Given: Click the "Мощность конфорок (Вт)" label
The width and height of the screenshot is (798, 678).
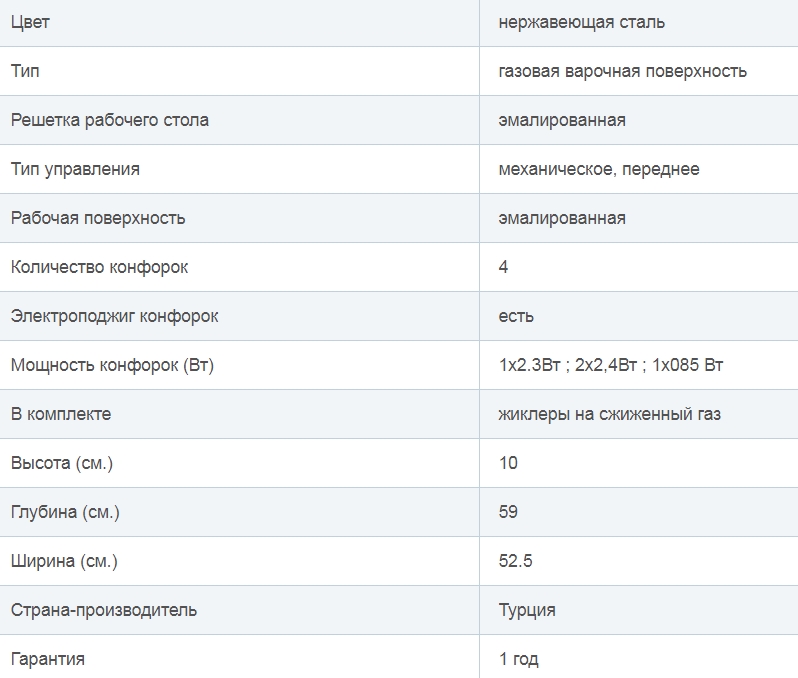Looking at the screenshot, I should (x=112, y=365).
